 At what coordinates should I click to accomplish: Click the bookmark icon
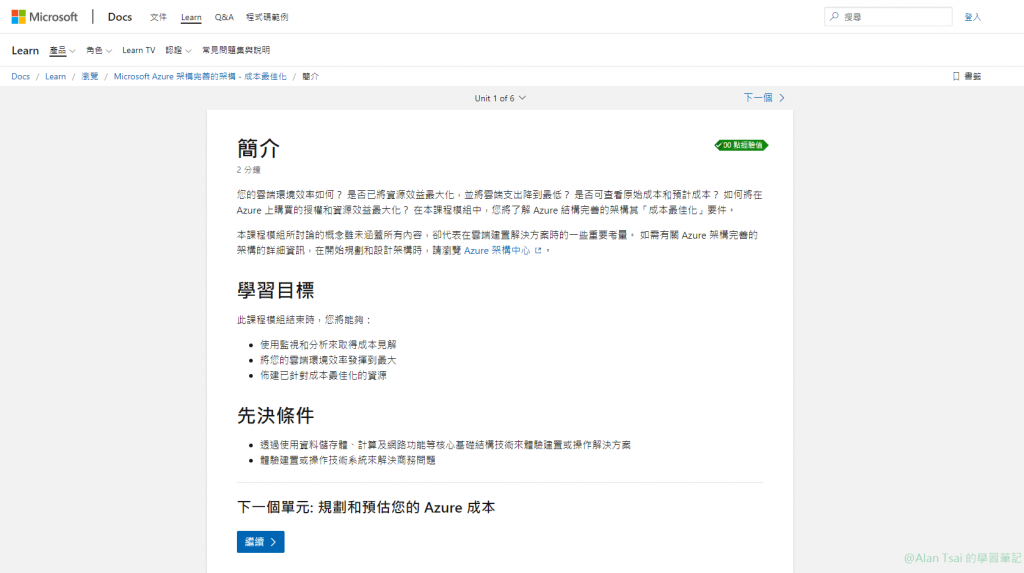(956, 76)
